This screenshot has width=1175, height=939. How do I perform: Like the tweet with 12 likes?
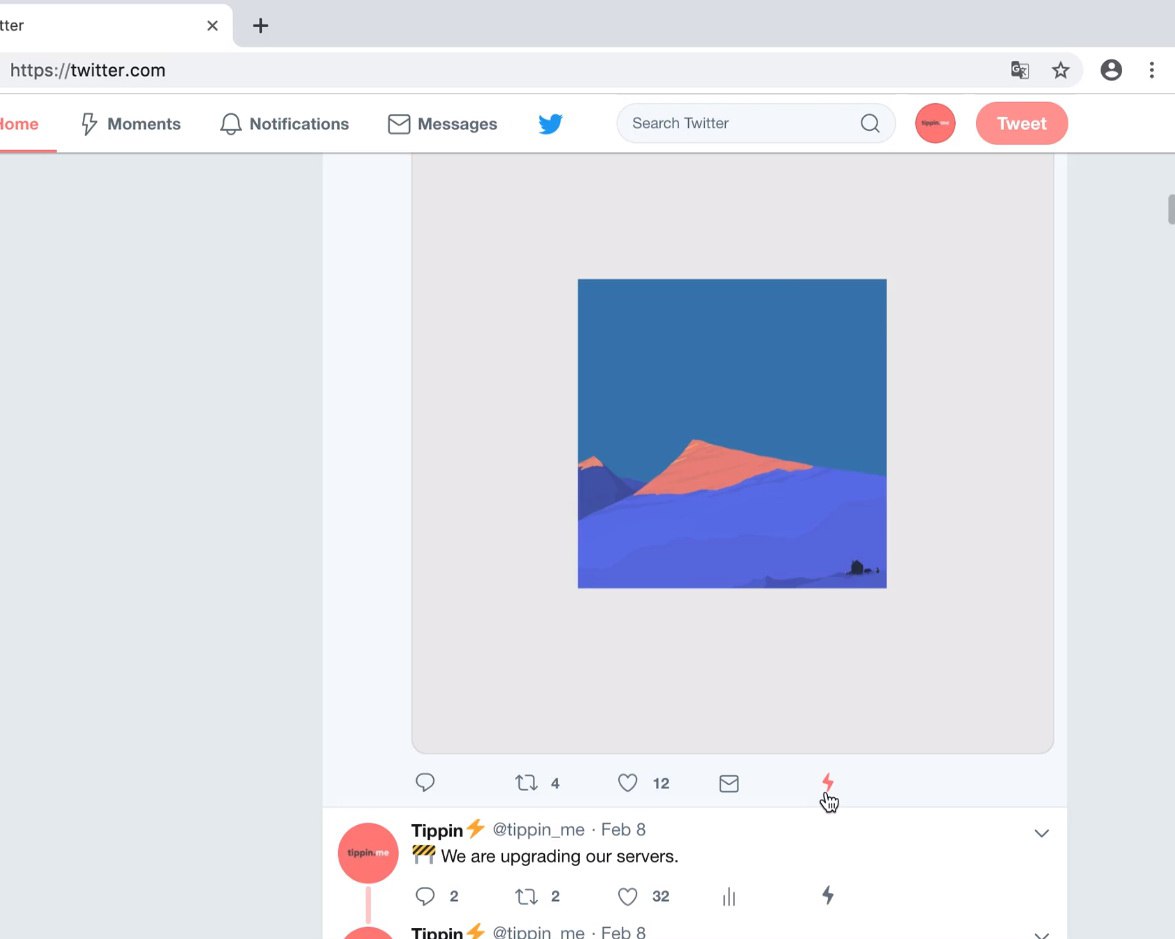tap(643, 783)
